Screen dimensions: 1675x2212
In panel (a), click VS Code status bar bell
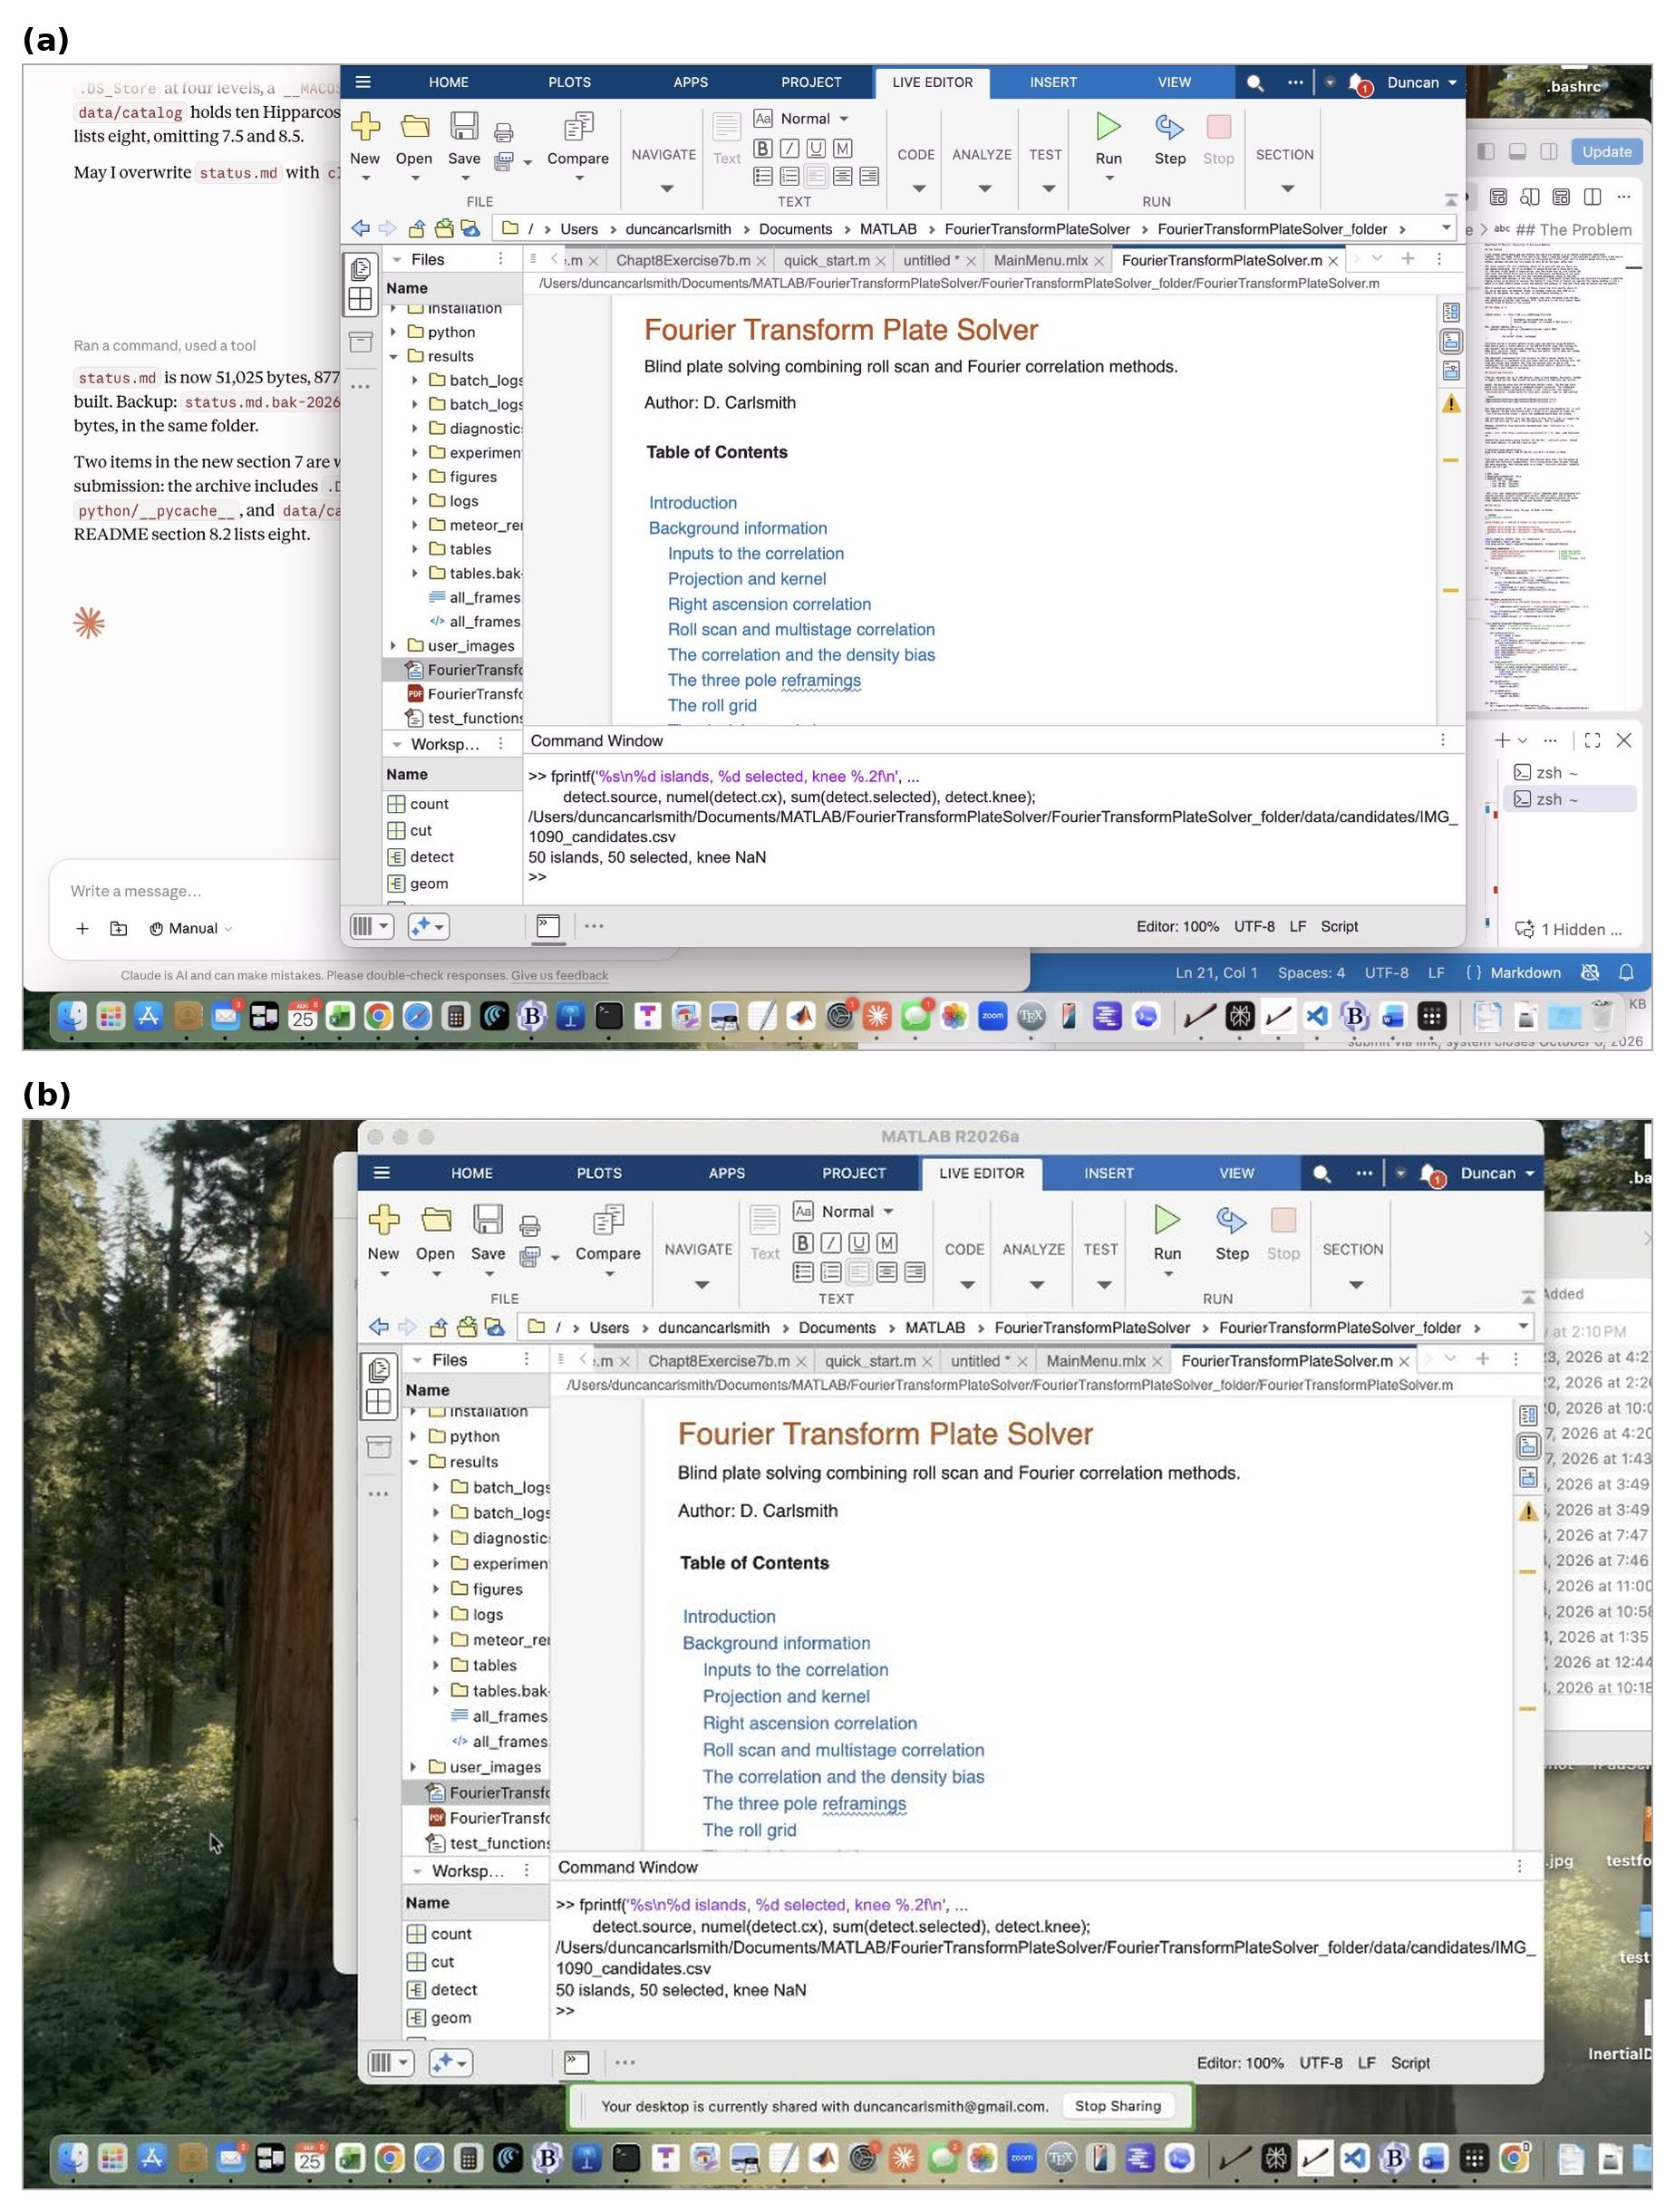tap(1626, 972)
